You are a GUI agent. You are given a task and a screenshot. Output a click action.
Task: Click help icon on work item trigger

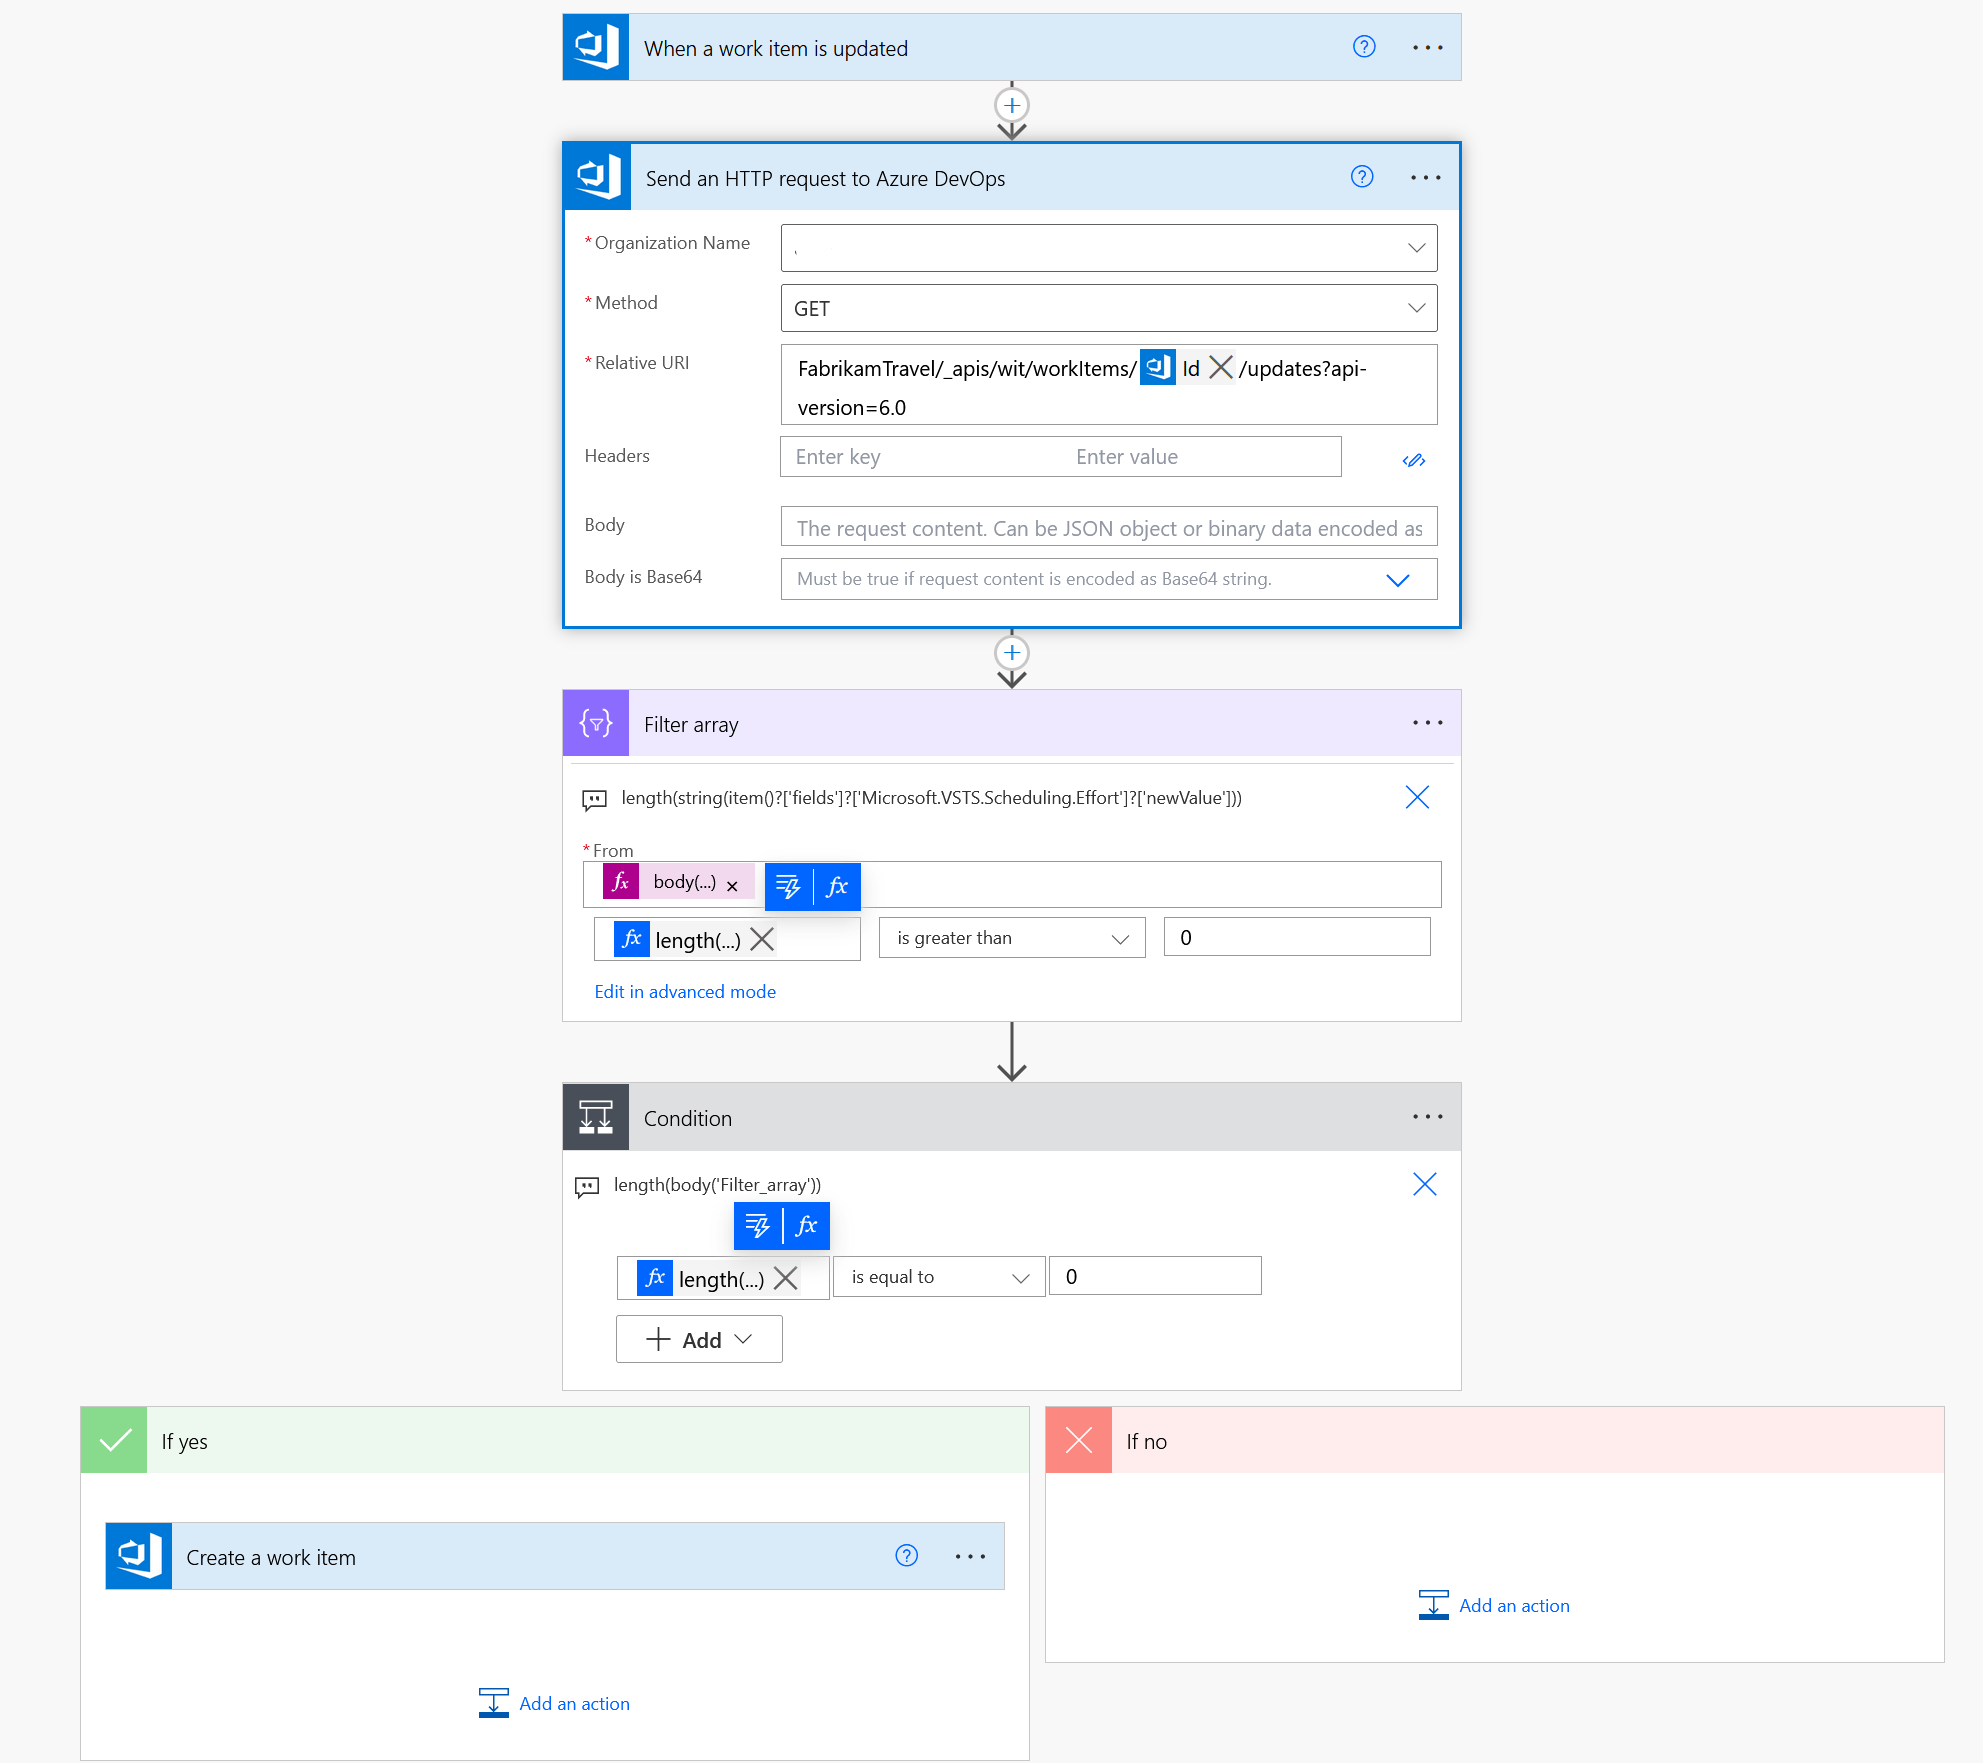tap(1364, 47)
